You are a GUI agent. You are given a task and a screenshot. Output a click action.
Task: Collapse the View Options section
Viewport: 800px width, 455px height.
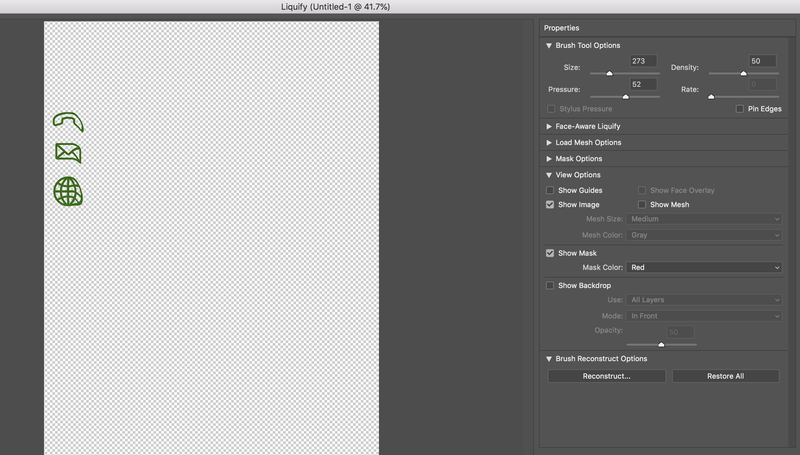pos(549,175)
